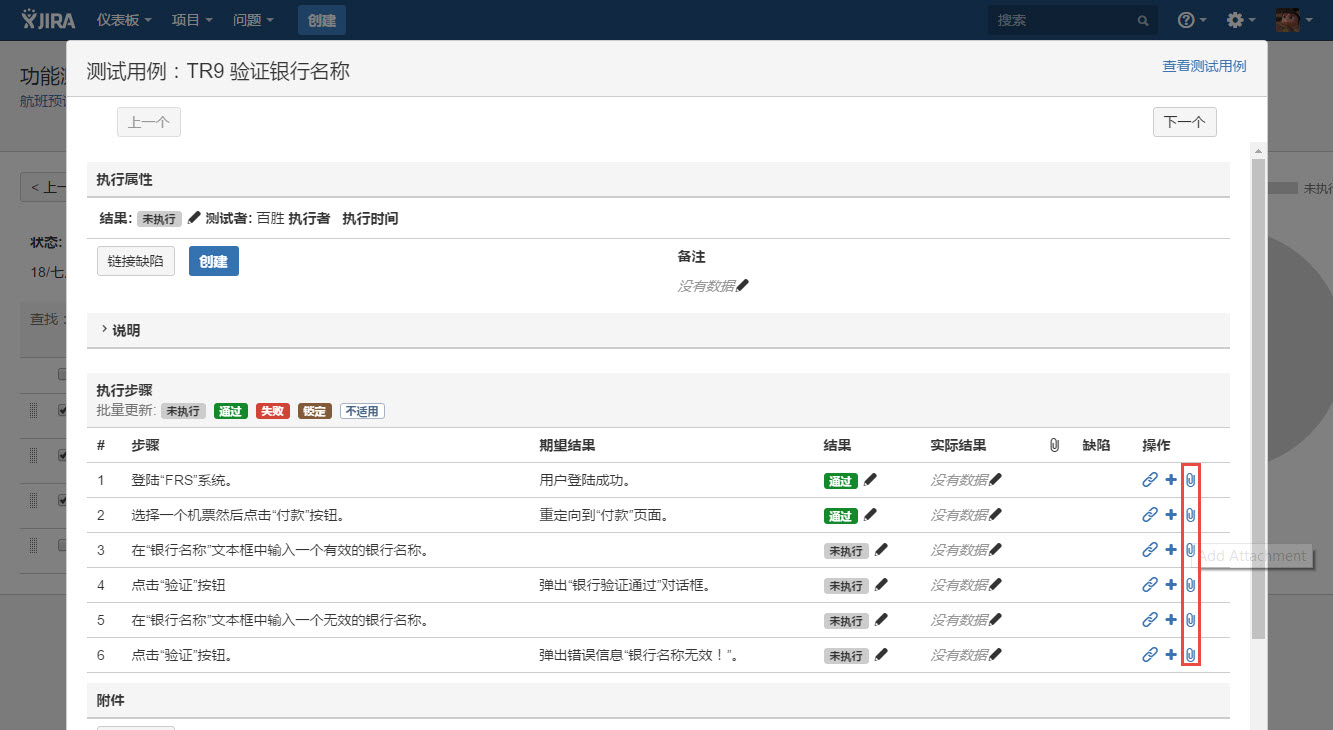This screenshot has width=1333, height=730.
Task: Open the 问题 dropdown menu
Action: 253,20
